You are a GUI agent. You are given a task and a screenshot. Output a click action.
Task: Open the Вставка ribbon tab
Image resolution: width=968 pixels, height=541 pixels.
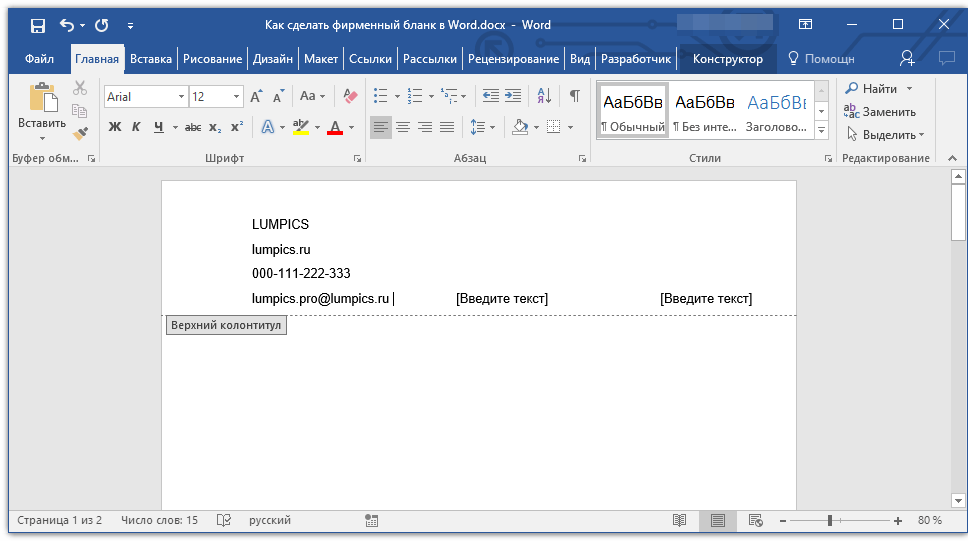pos(151,59)
